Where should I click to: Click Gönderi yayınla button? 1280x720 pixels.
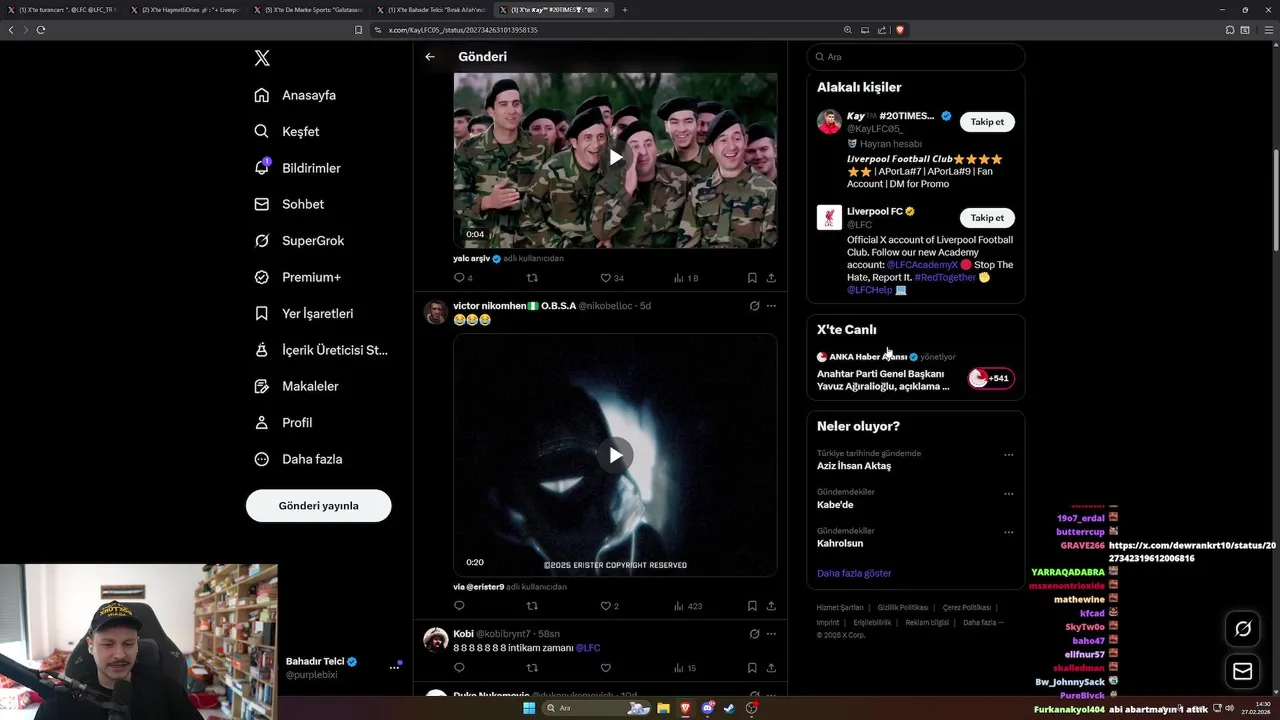[x=318, y=505]
